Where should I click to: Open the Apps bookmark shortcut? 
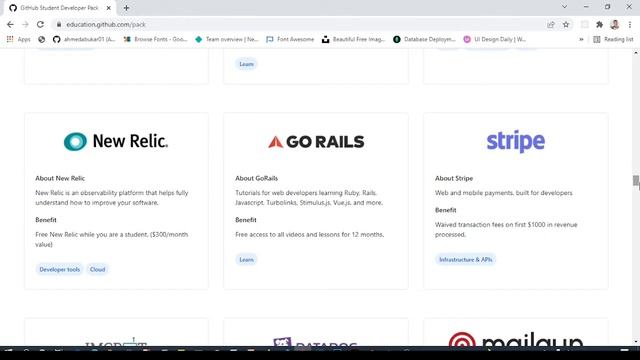19,39
